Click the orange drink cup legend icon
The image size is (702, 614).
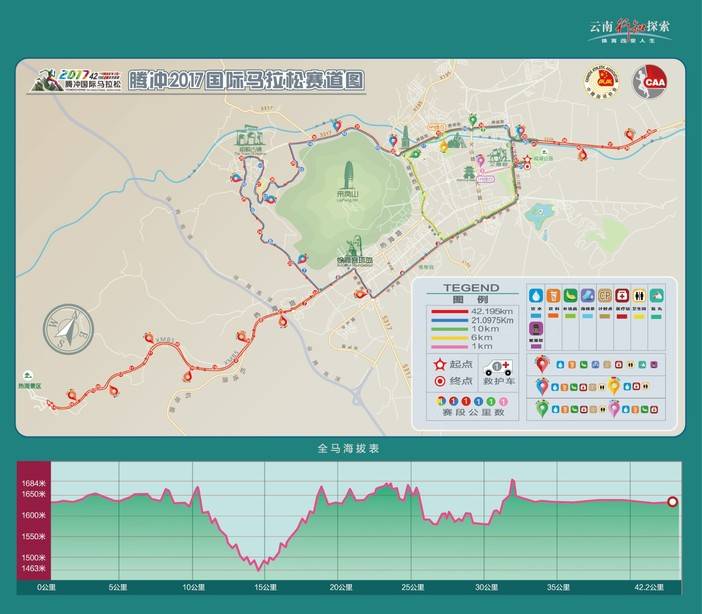point(554,296)
